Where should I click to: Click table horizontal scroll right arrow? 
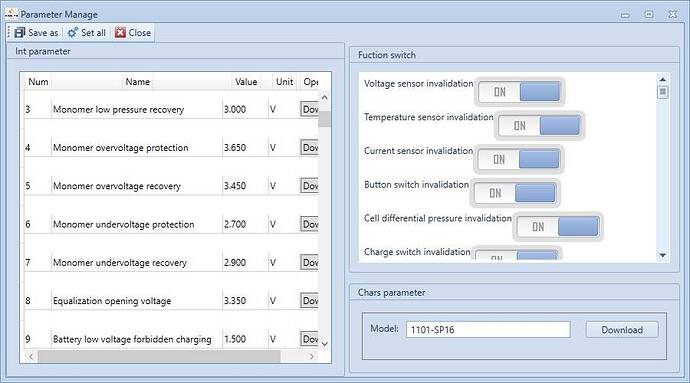[x=312, y=356]
